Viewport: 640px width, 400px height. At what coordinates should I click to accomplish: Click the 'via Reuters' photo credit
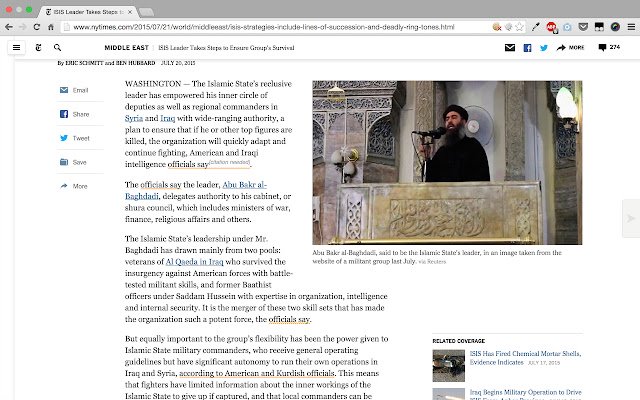point(432,262)
